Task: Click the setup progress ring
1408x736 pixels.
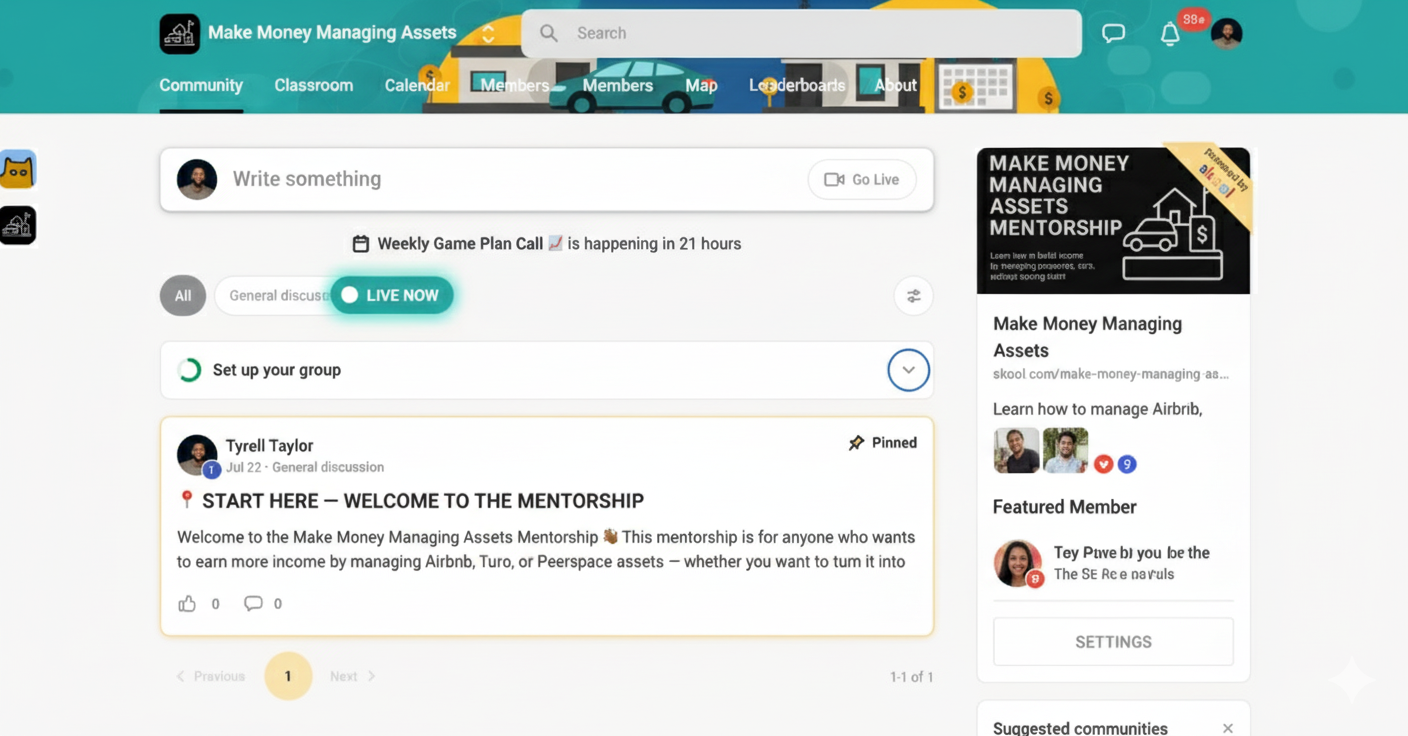Action: pos(189,370)
